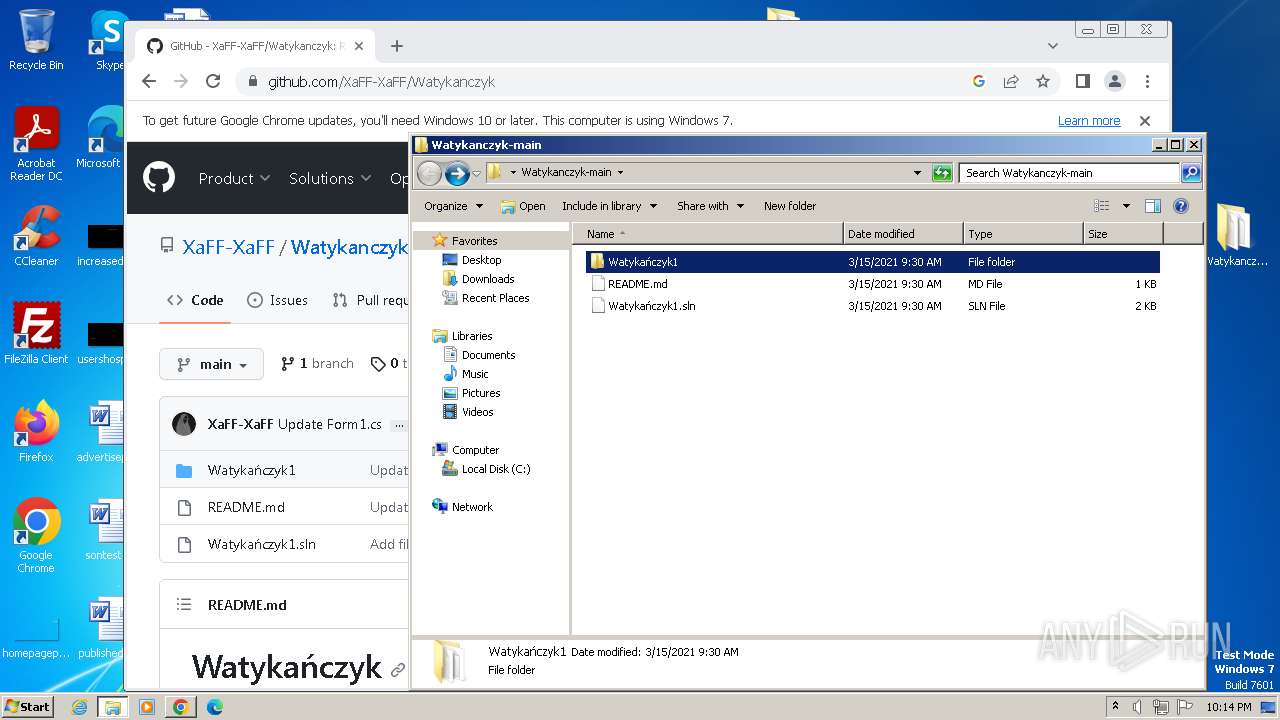Open Local Disk (C:) in navigation pane
Image resolution: width=1280 pixels, height=720 pixels.
(495, 469)
